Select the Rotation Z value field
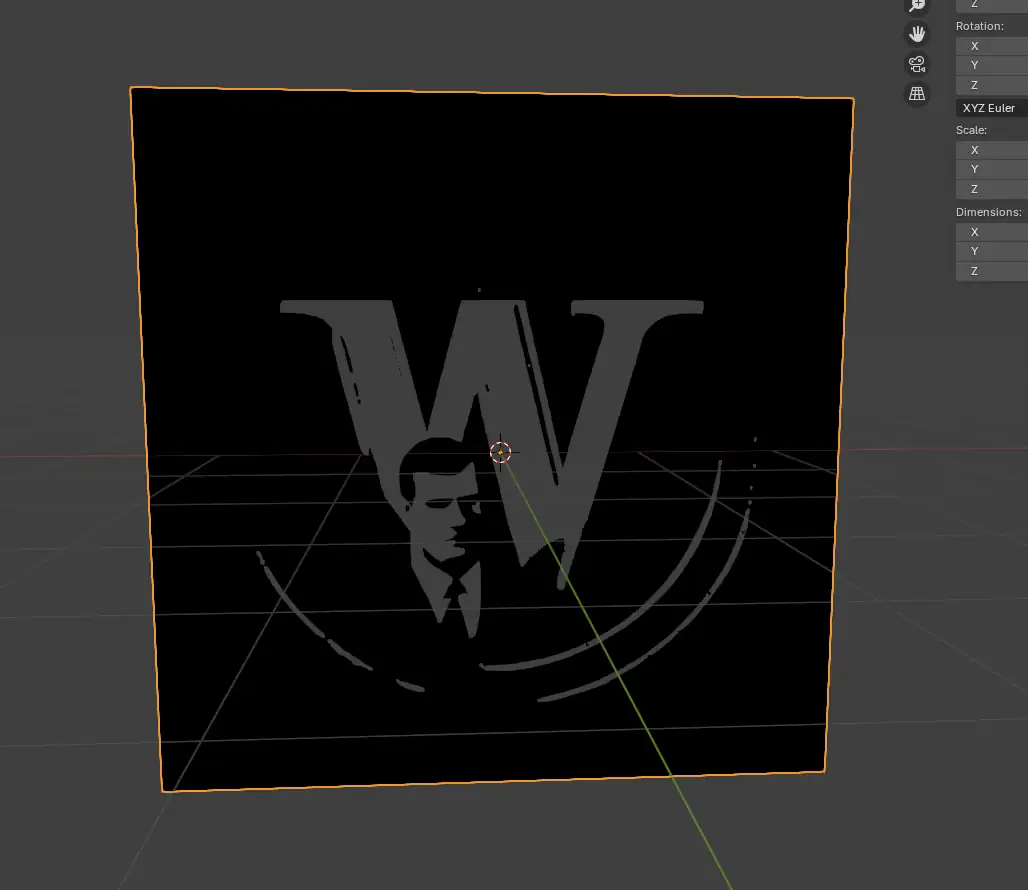This screenshot has height=890, width=1028. click(991, 85)
